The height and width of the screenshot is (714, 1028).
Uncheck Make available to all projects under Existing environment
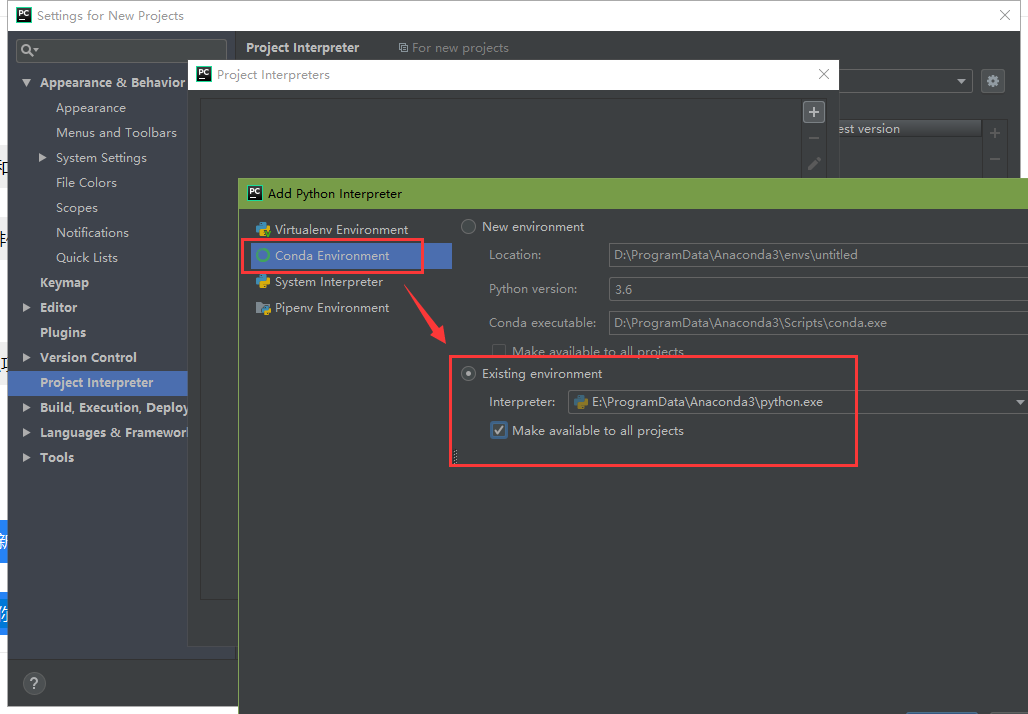(499, 430)
